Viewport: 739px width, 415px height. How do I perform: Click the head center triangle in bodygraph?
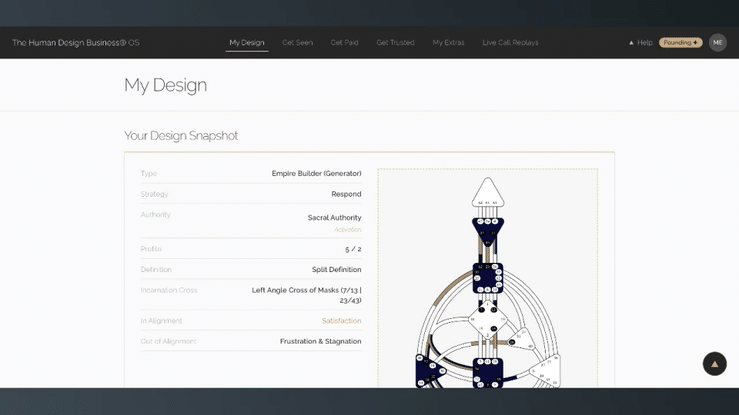(x=488, y=193)
